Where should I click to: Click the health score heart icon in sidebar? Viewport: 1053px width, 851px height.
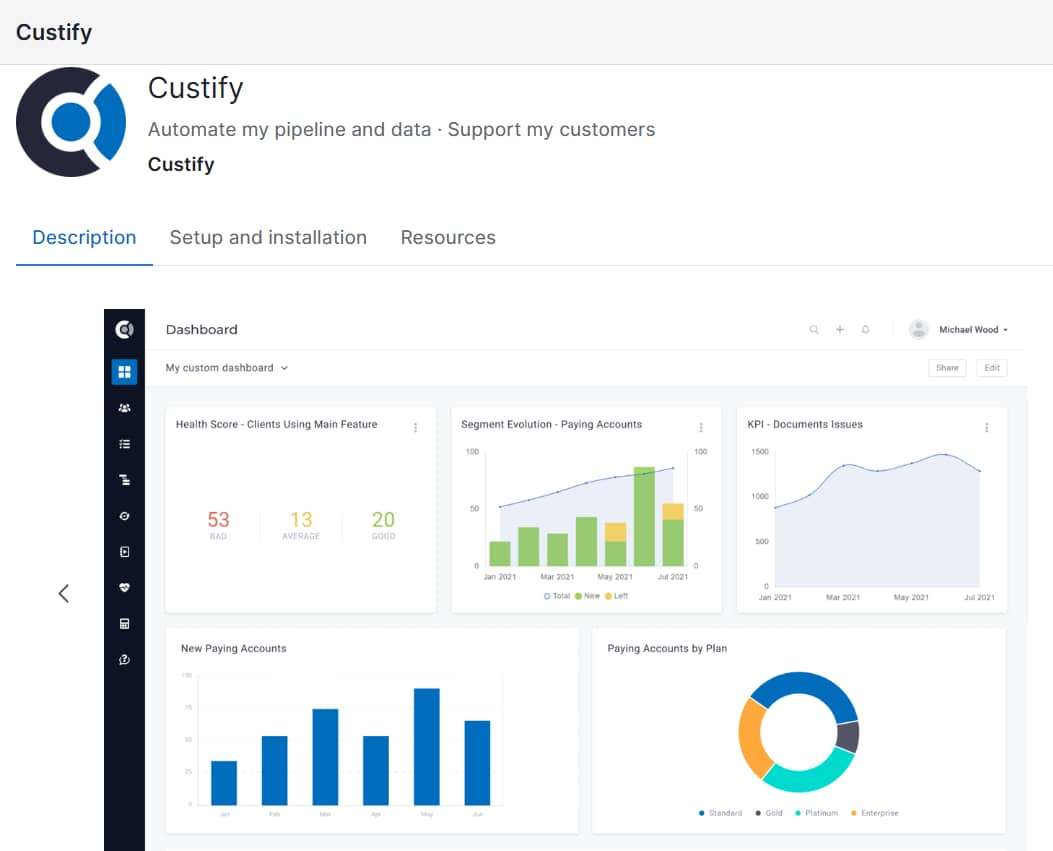point(124,587)
